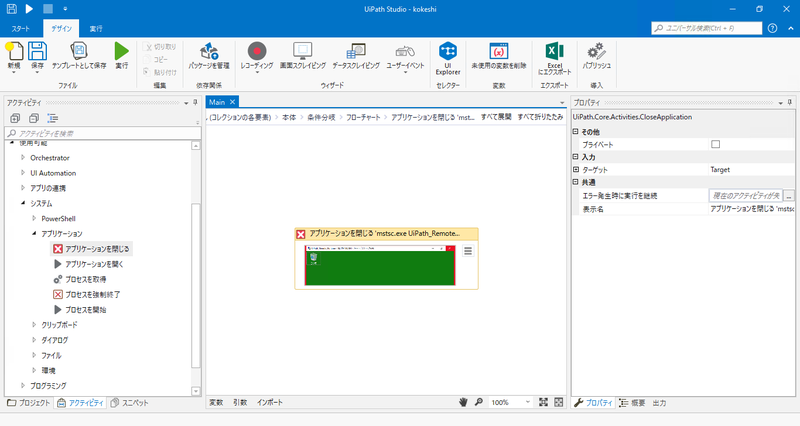Screen dimensions: 800x426
Task: Open the zoom percentage dropdown
Action: click(528, 402)
